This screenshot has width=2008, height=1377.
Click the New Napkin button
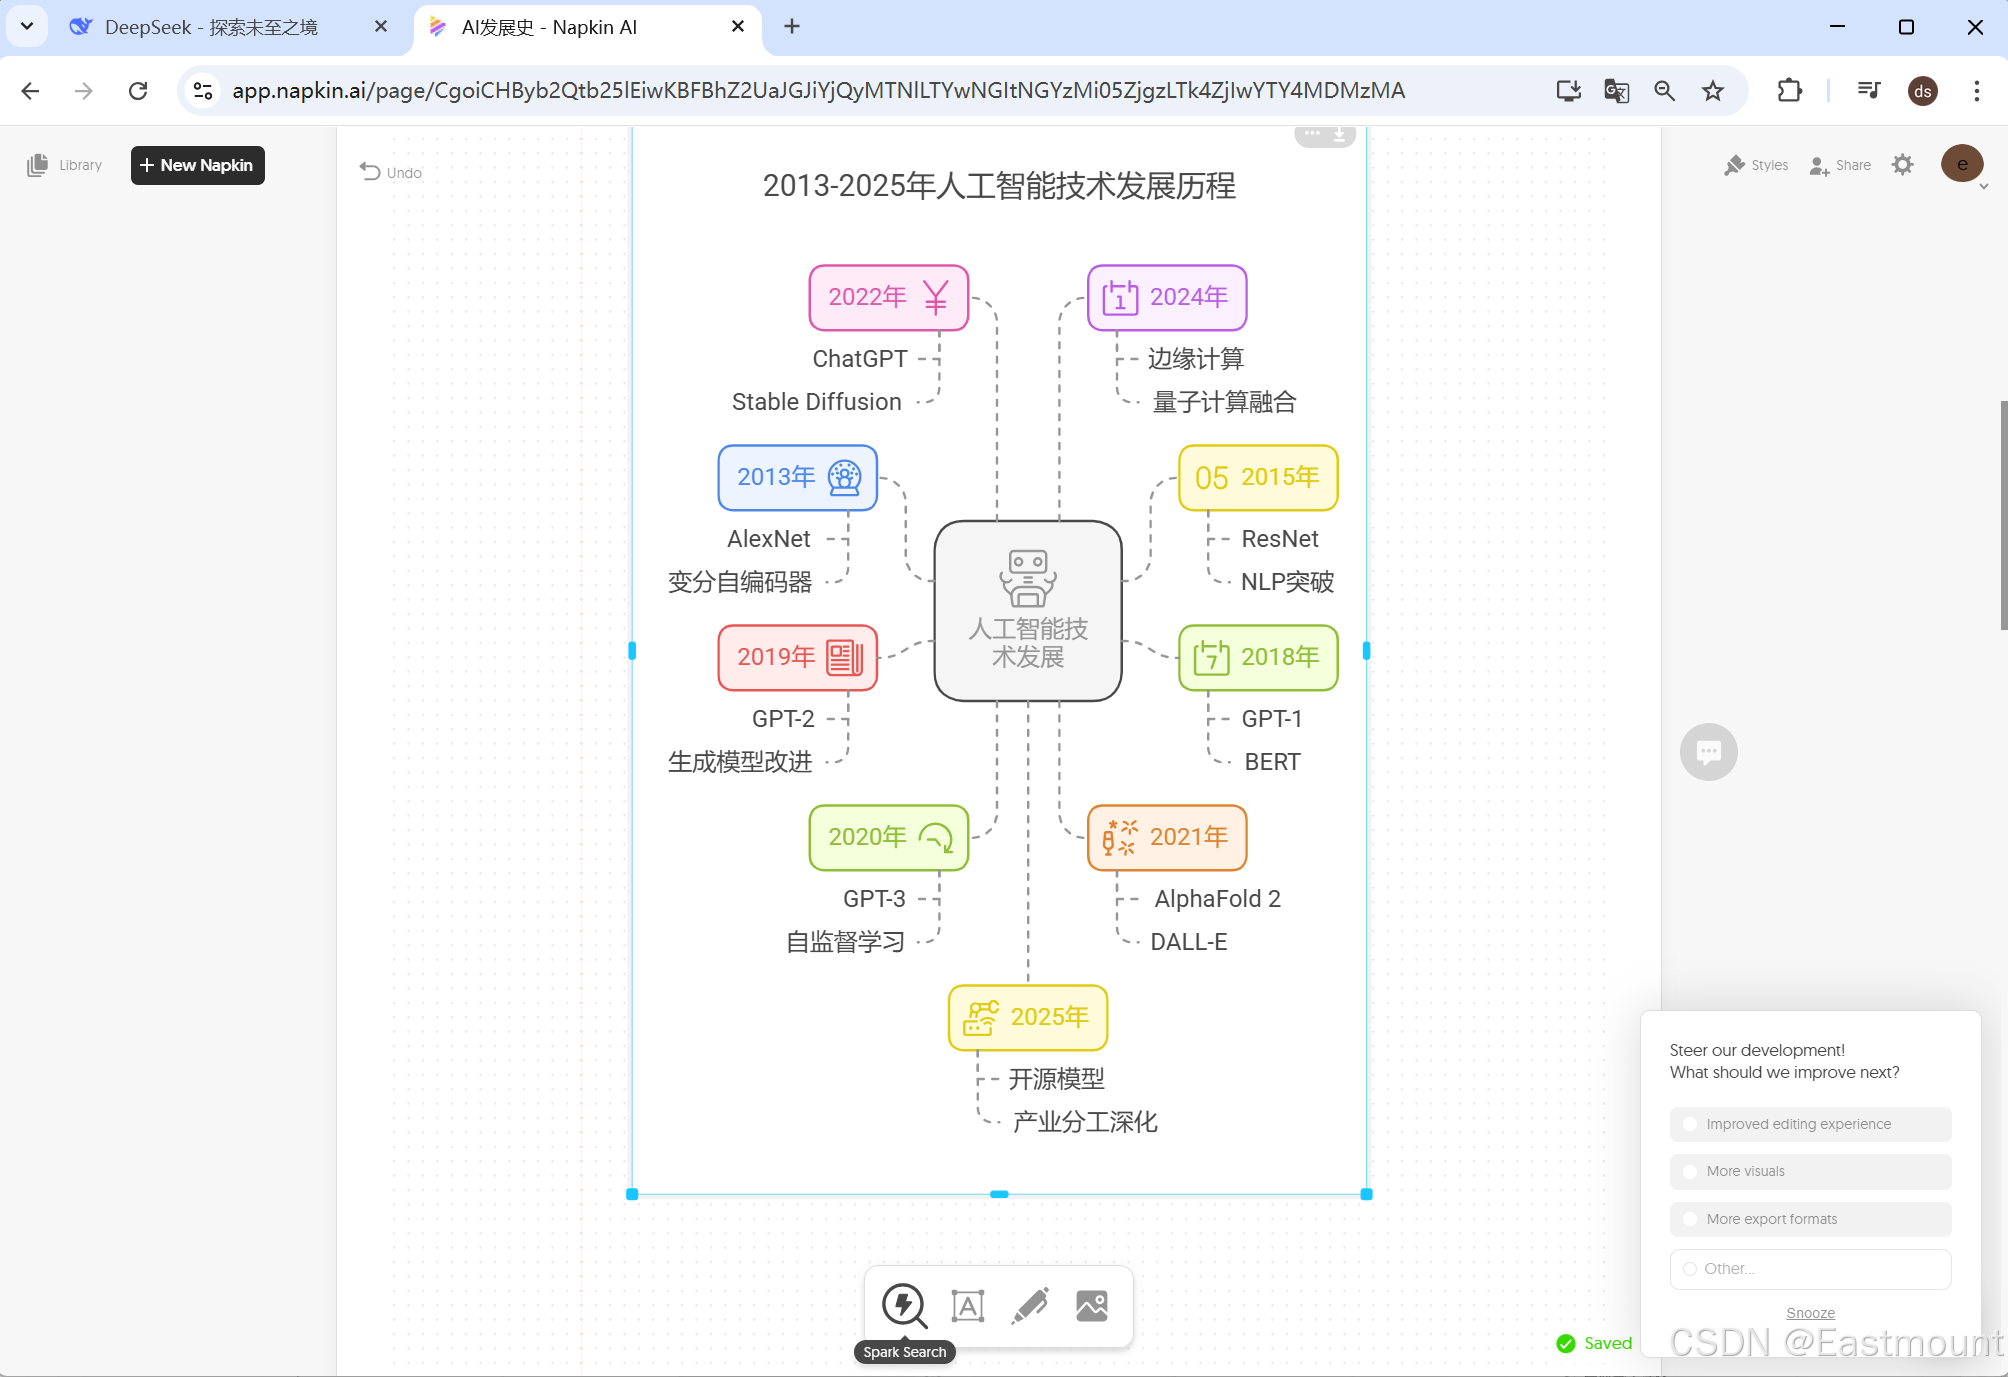point(197,165)
